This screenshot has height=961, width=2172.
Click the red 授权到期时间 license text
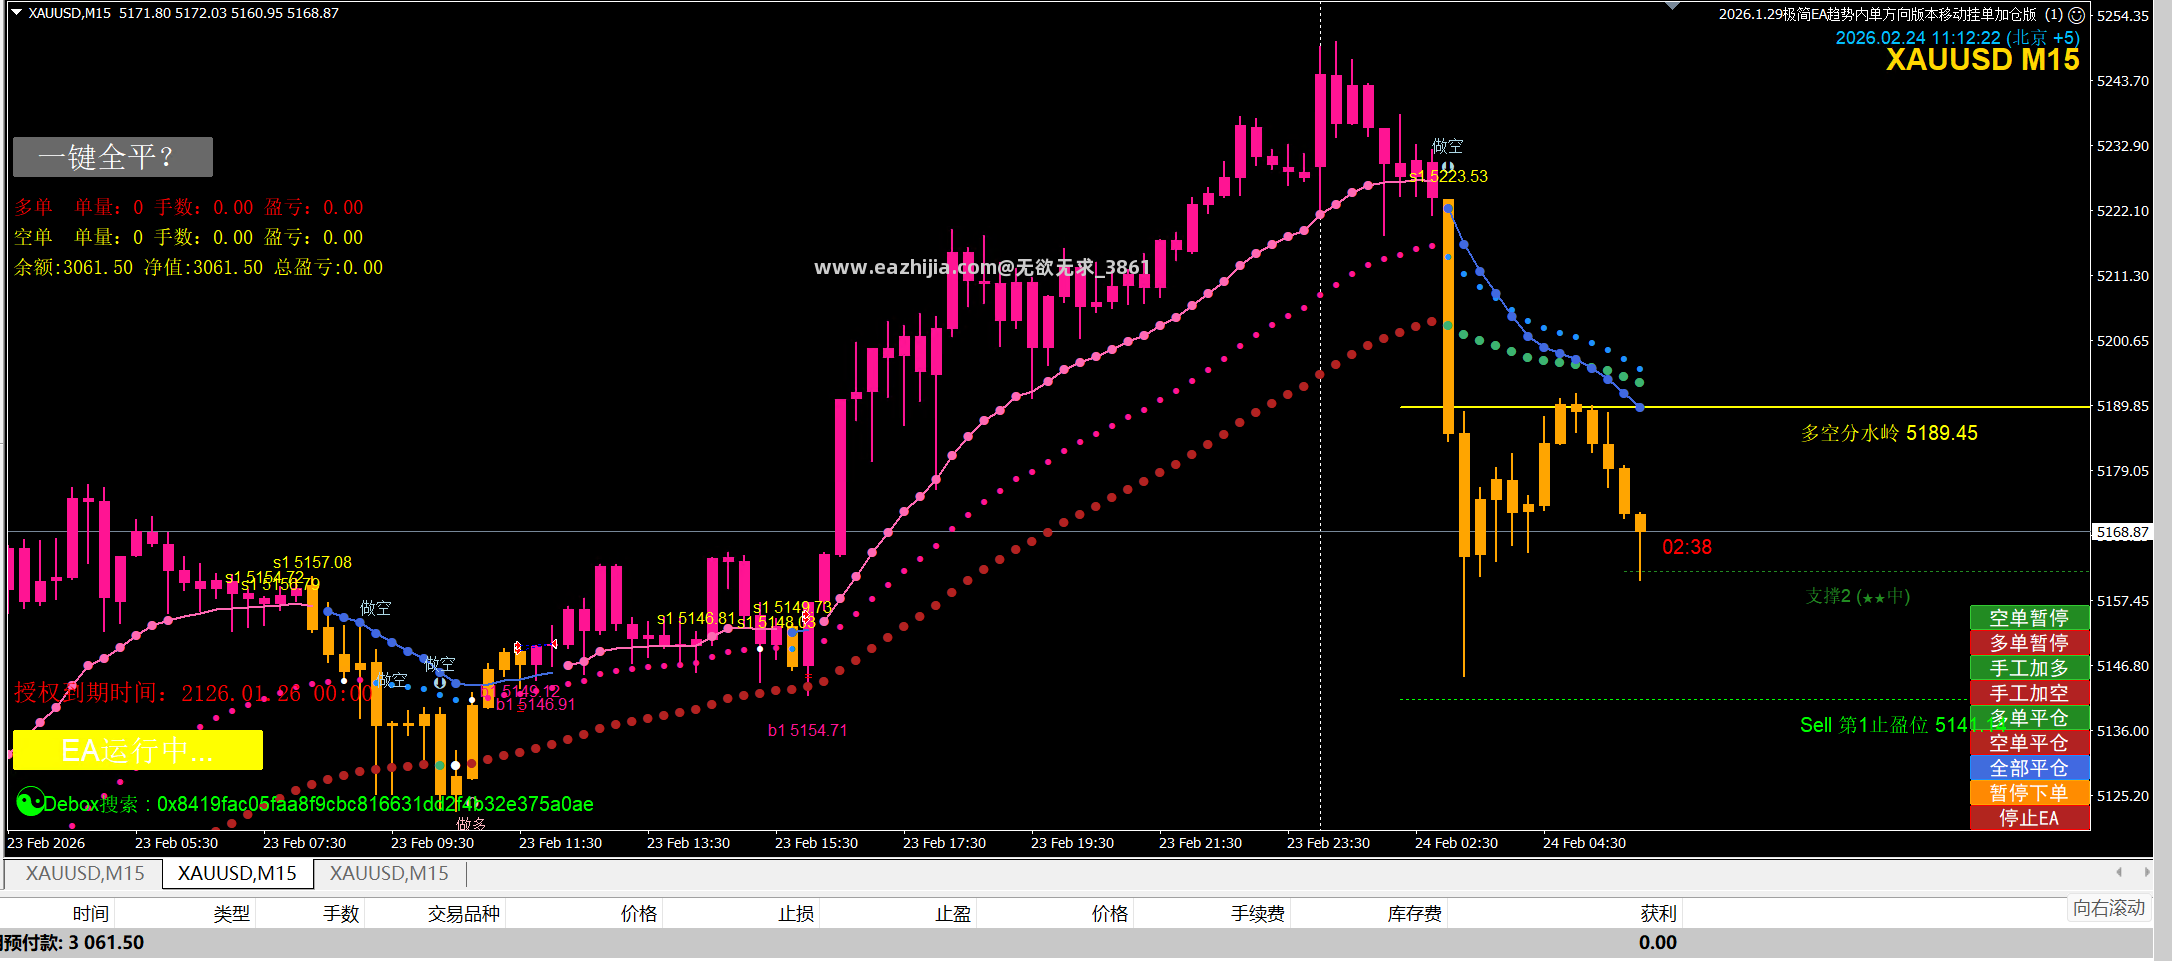(x=194, y=692)
